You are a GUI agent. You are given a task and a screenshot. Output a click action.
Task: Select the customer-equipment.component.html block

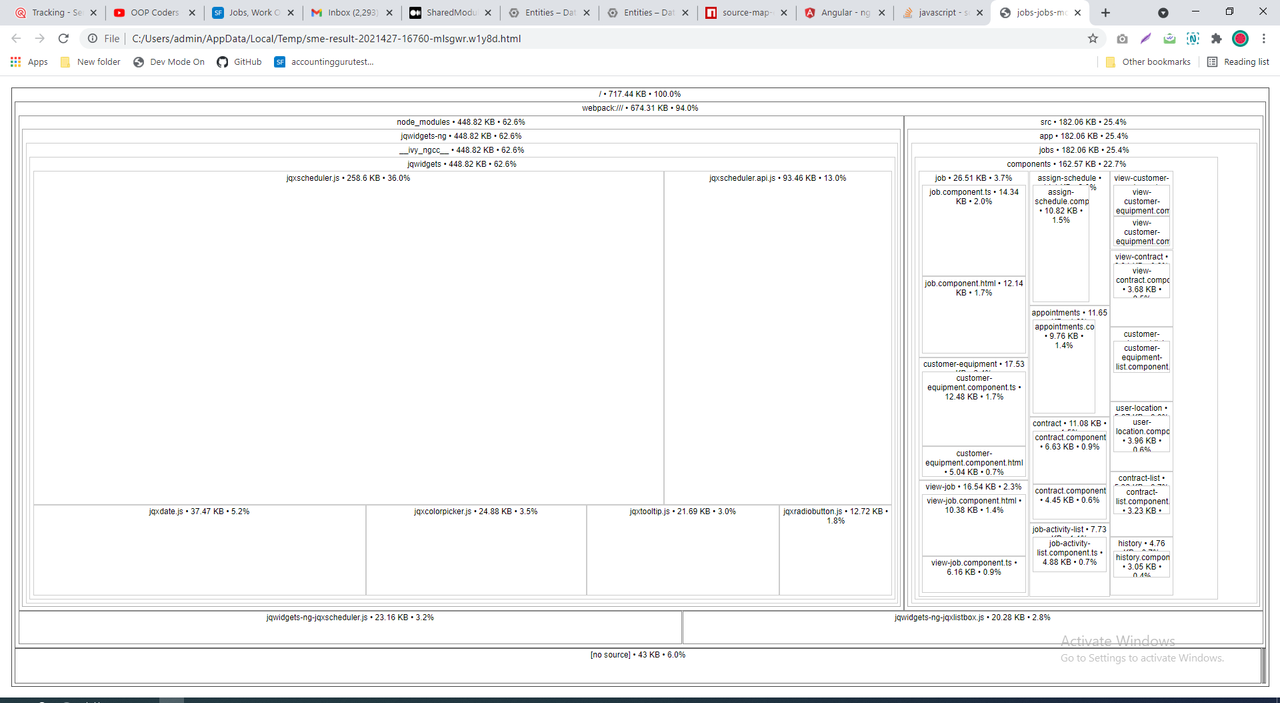click(x=974, y=463)
